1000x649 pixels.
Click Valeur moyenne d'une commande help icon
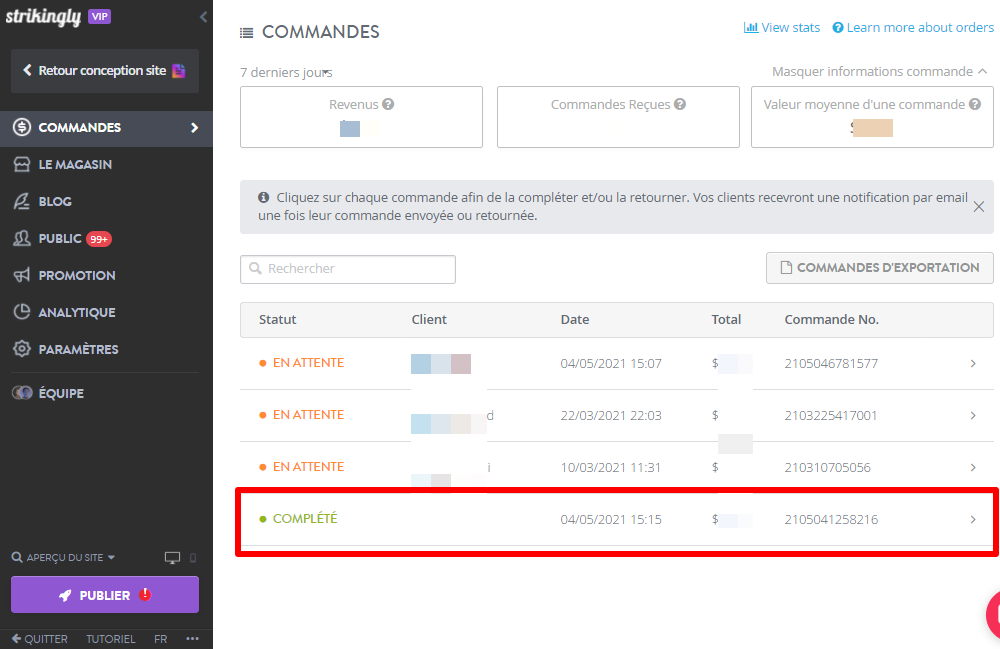pyautogui.click(x=974, y=104)
